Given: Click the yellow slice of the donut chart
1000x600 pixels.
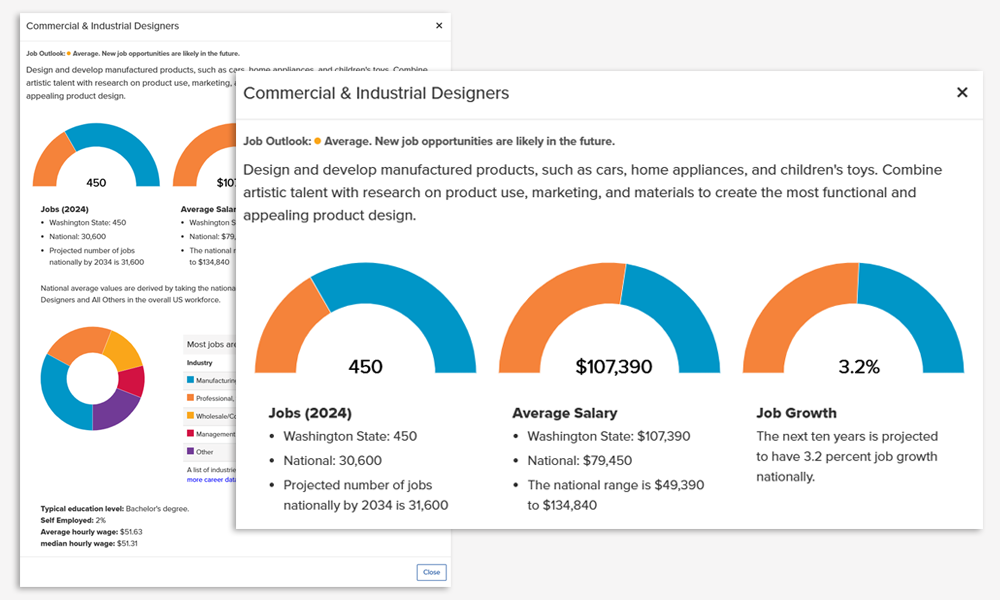Looking at the screenshot, I should click(121, 351).
